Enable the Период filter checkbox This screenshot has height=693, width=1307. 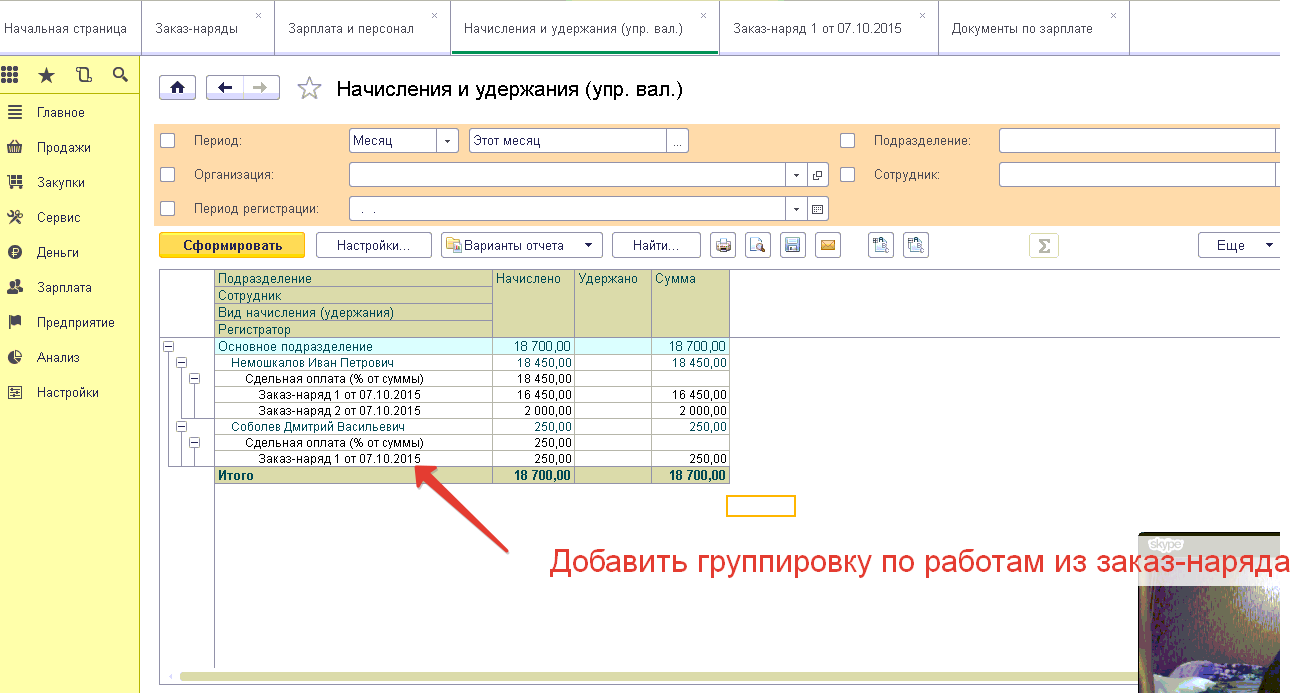(x=168, y=141)
